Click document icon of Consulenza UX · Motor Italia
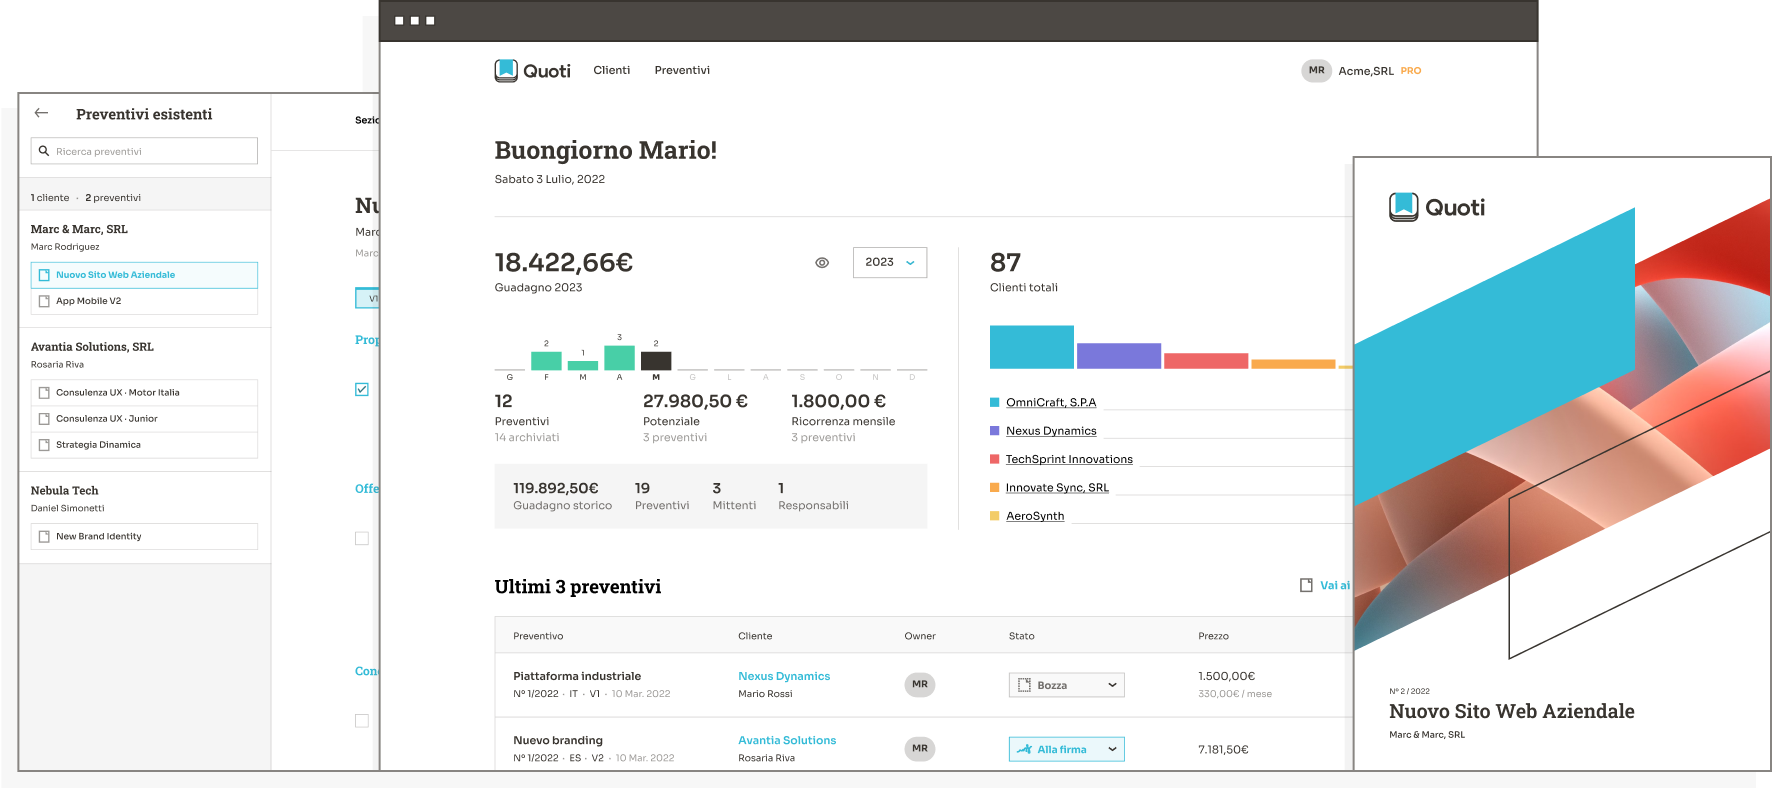 [x=44, y=393]
